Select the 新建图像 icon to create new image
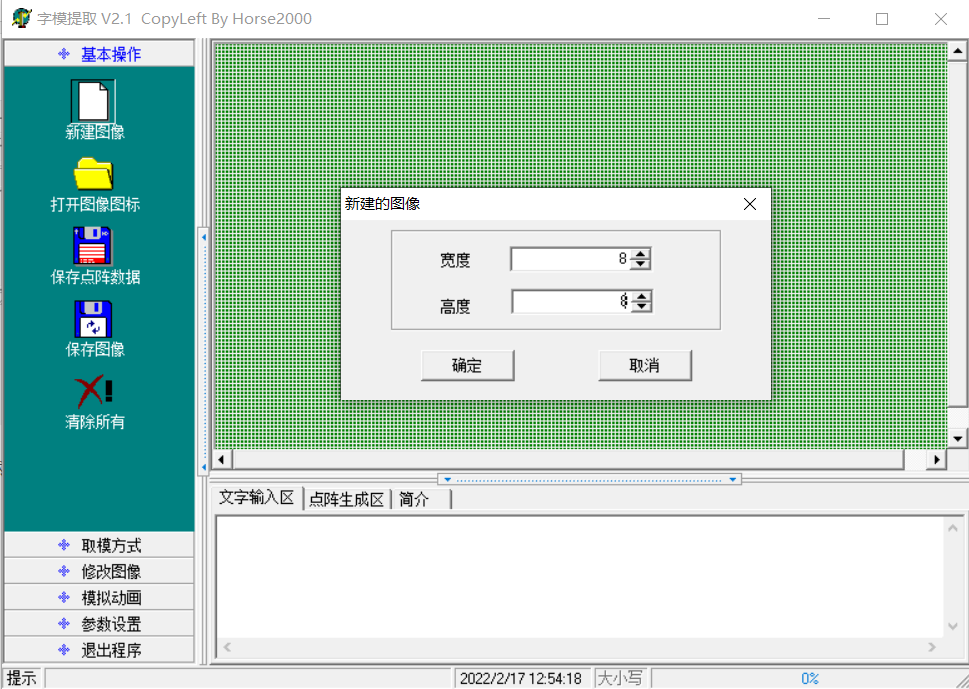Image resolution: width=969 pixels, height=689 pixels. point(95,100)
